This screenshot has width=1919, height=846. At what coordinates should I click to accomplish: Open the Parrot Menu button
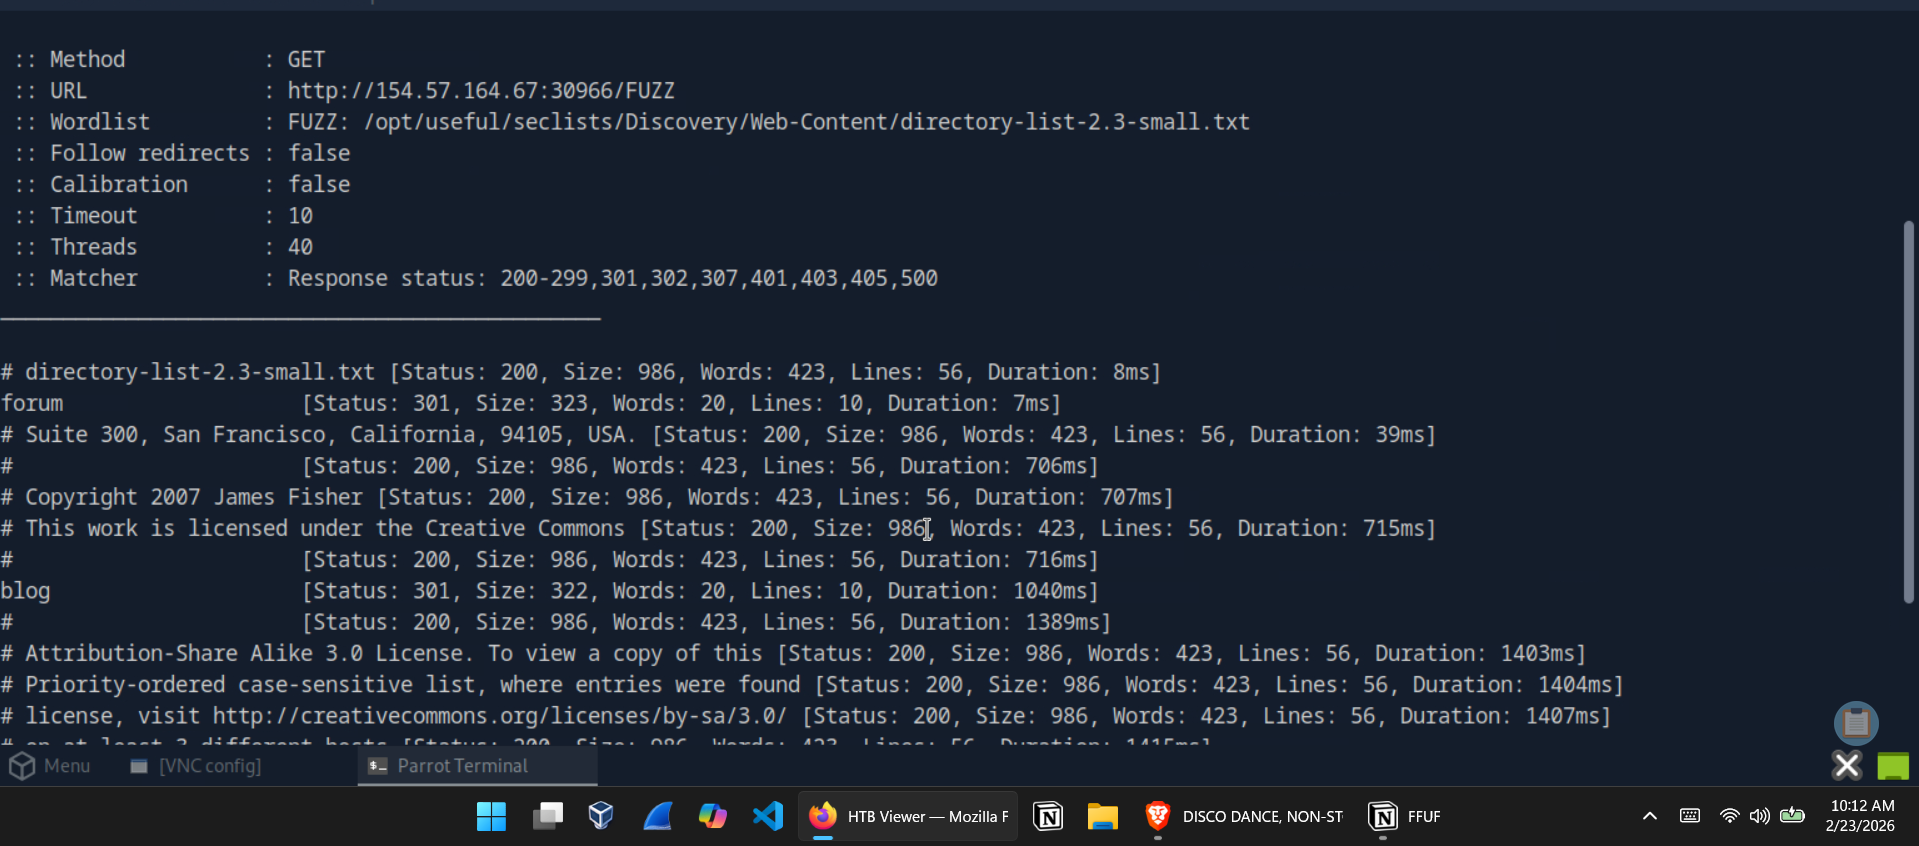click(x=51, y=766)
